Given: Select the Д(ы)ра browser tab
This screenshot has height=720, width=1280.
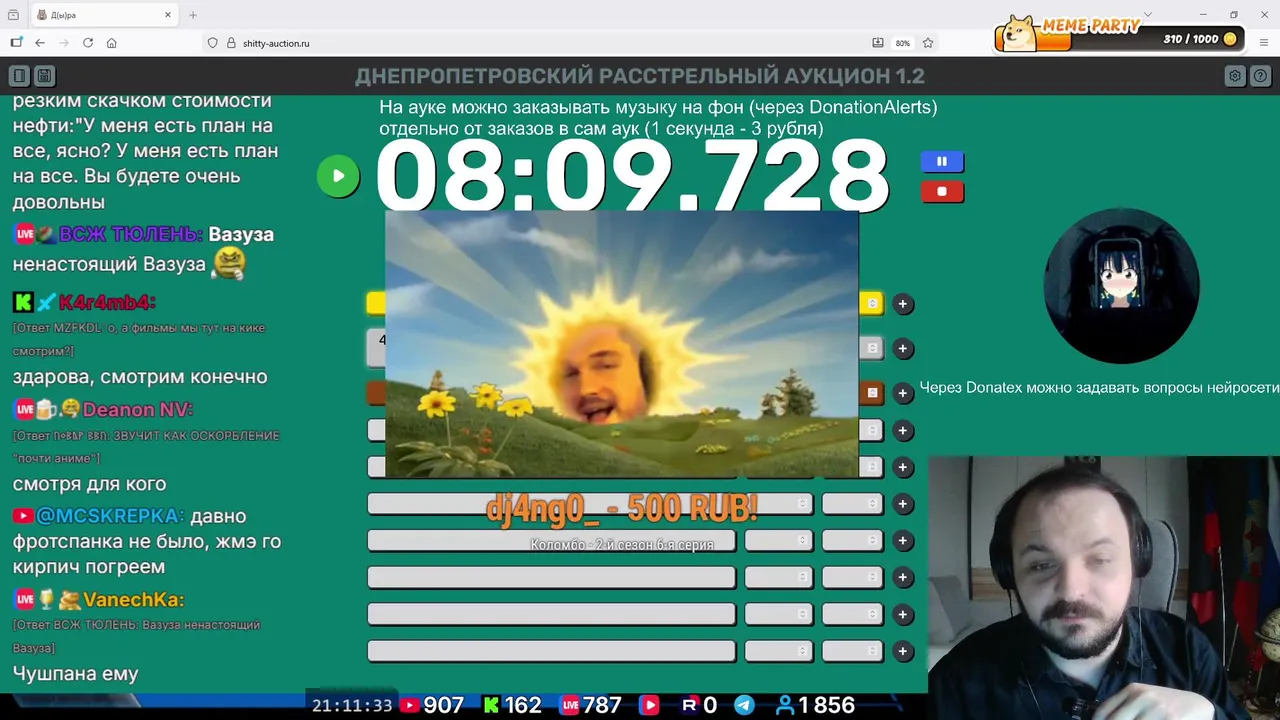Looking at the screenshot, I should pyautogui.click(x=105, y=15).
